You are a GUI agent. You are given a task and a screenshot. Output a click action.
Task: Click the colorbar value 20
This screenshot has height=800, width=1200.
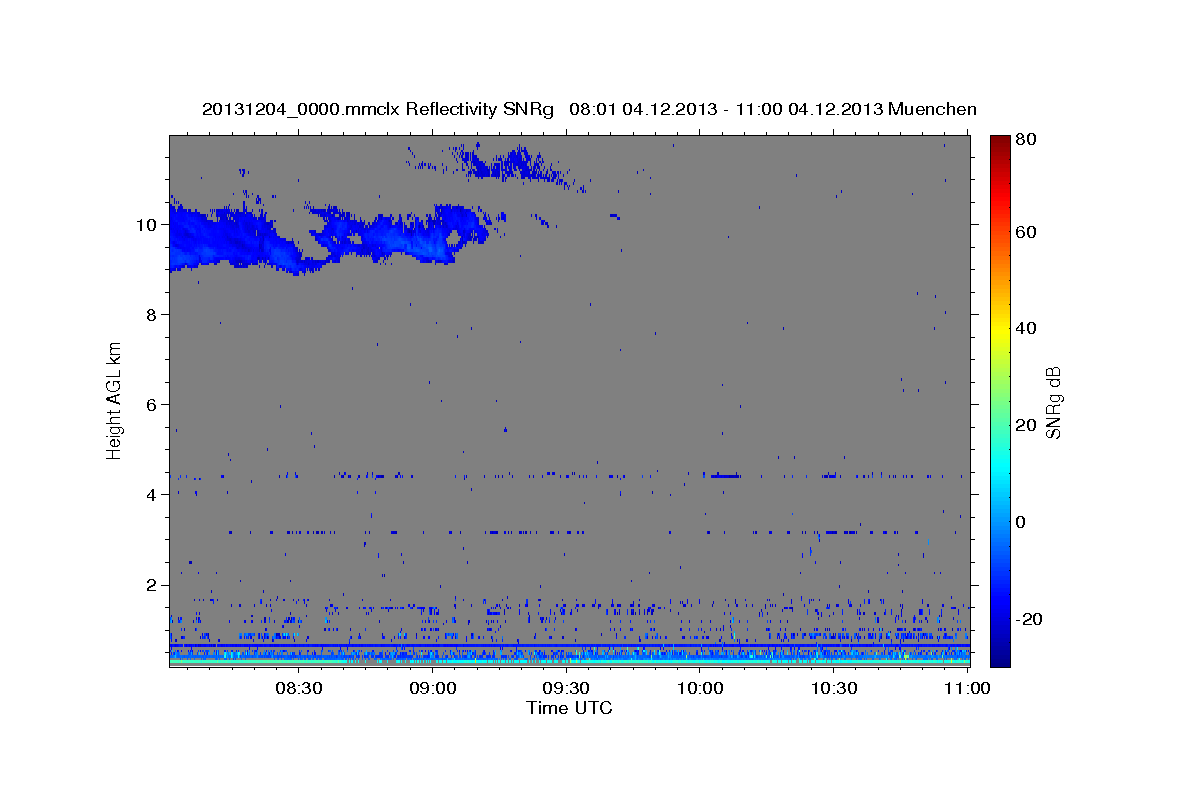(1025, 425)
